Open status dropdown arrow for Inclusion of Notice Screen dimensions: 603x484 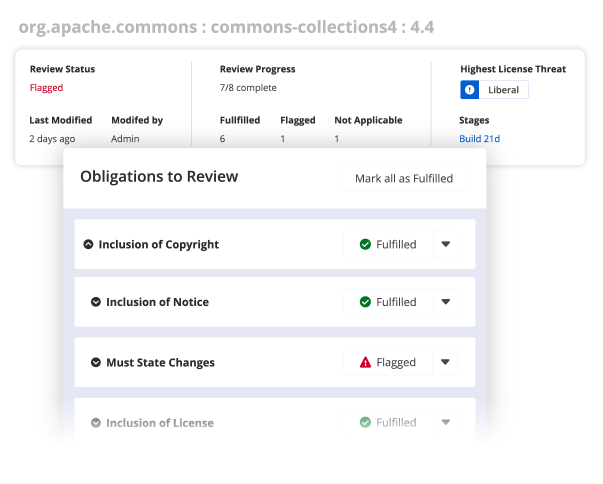point(446,302)
